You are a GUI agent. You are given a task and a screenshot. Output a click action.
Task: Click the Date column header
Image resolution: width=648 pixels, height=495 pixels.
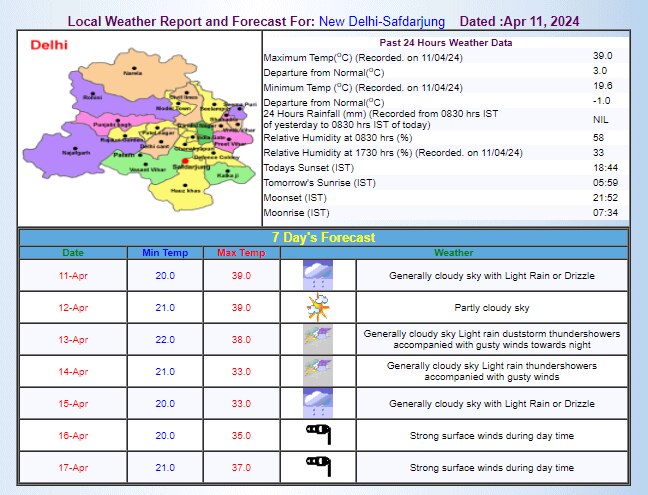(x=73, y=253)
